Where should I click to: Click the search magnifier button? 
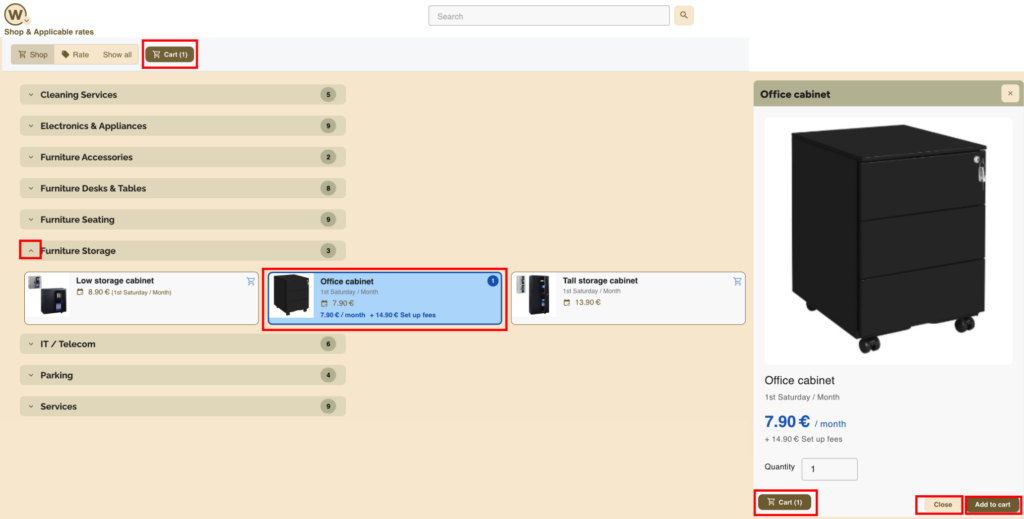point(684,16)
